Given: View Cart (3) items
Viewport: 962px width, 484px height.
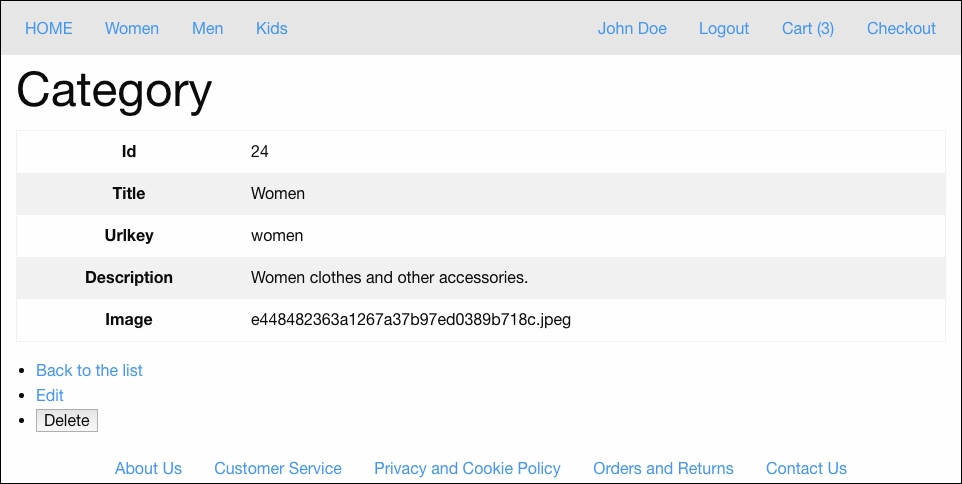Looking at the screenshot, I should coord(808,28).
